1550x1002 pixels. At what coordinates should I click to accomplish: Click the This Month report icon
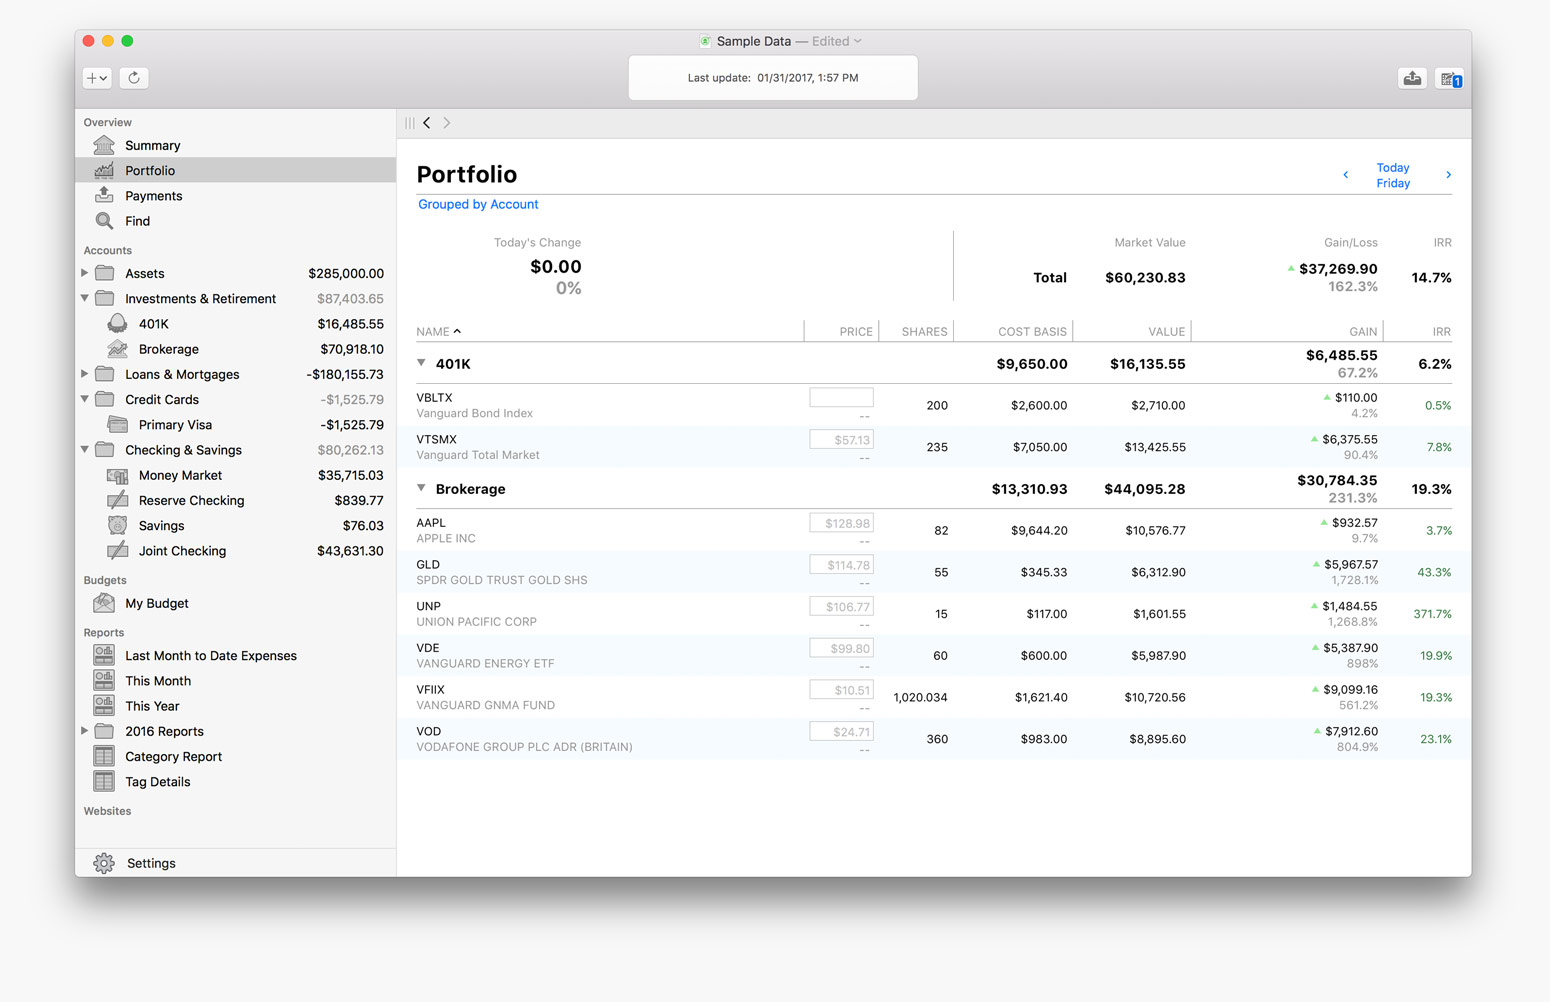coord(104,680)
